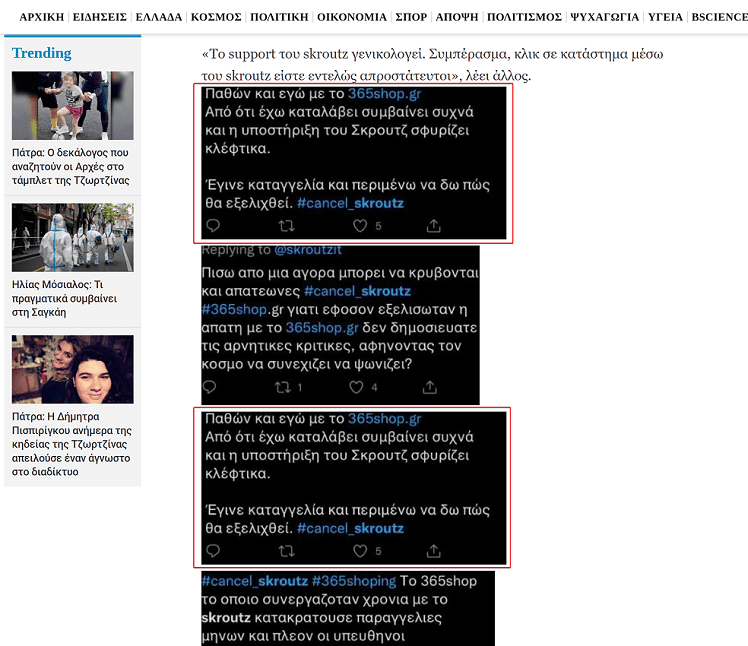Open the ΥΓΕΙΑ section
The height and width of the screenshot is (646, 748).
(x=665, y=17)
